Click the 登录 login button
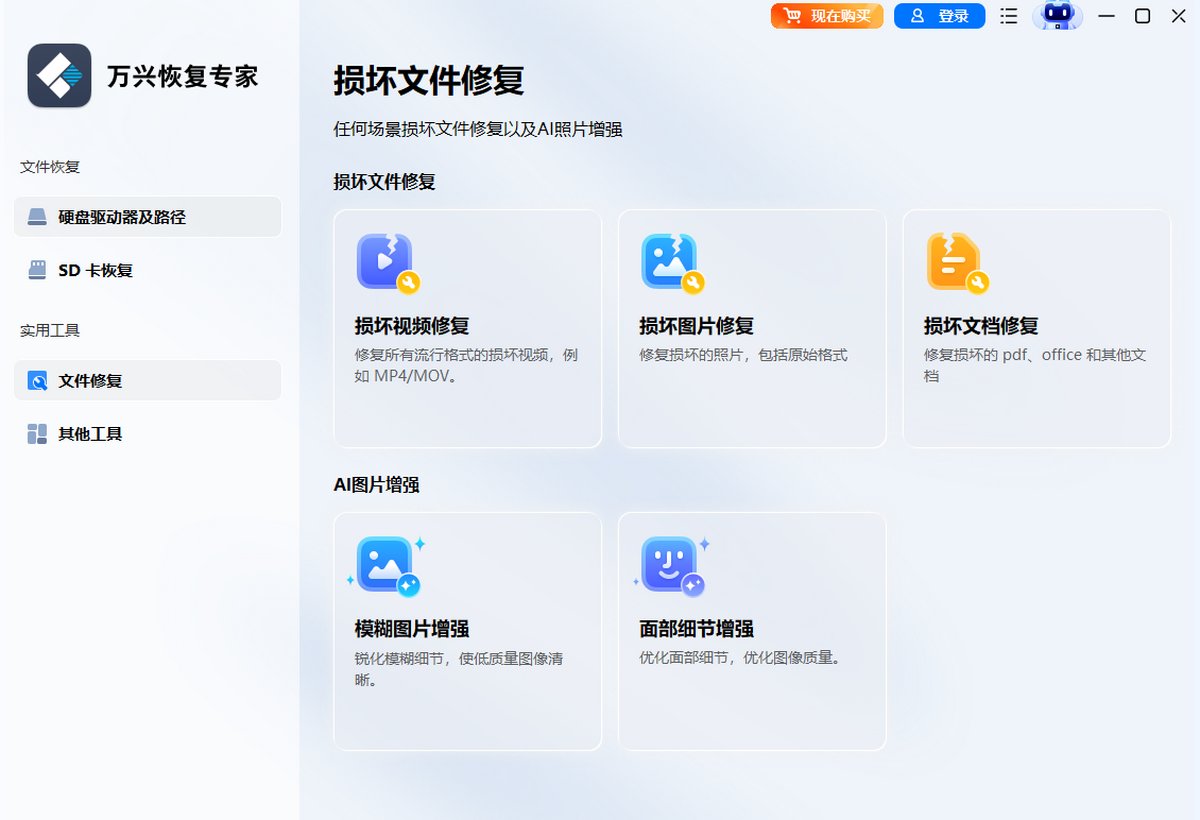 pos(939,16)
